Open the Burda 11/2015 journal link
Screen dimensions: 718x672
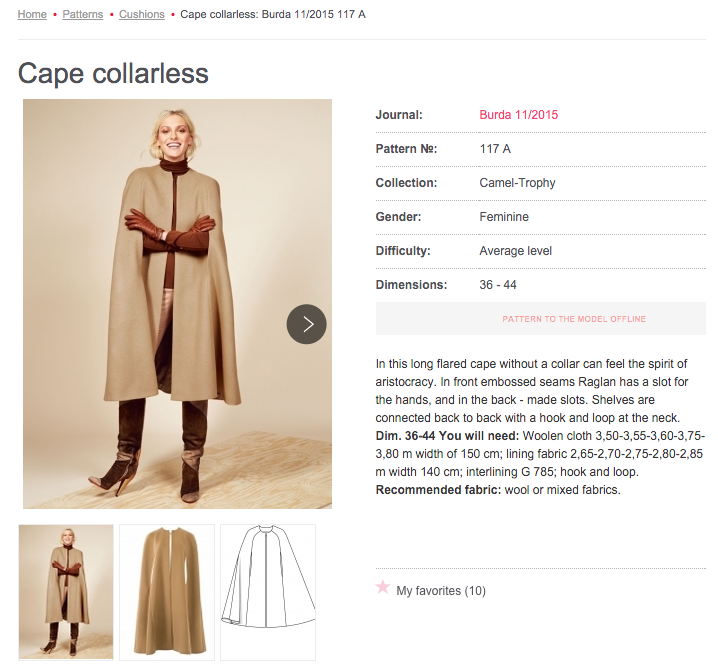click(x=518, y=115)
